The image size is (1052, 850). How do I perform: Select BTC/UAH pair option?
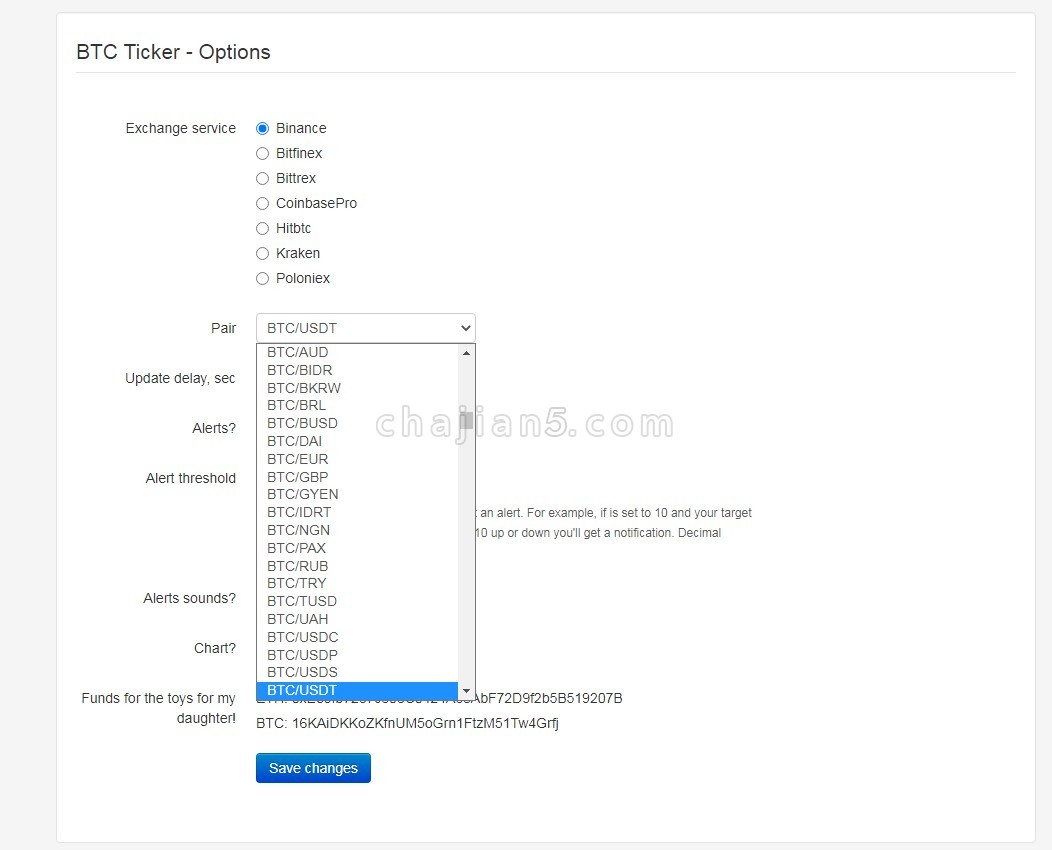click(x=358, y=619)
